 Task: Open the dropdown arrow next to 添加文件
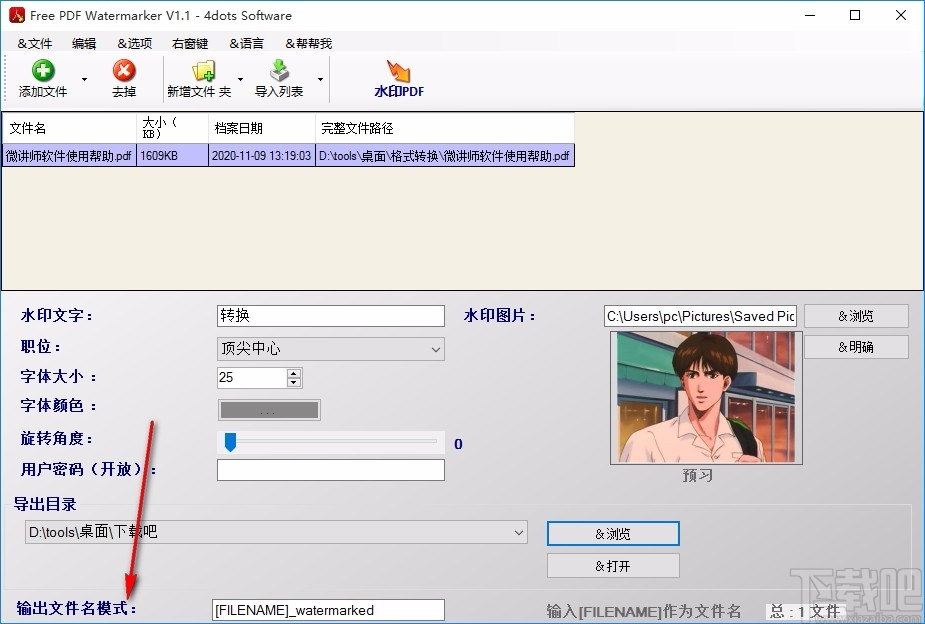coord(84,79)
